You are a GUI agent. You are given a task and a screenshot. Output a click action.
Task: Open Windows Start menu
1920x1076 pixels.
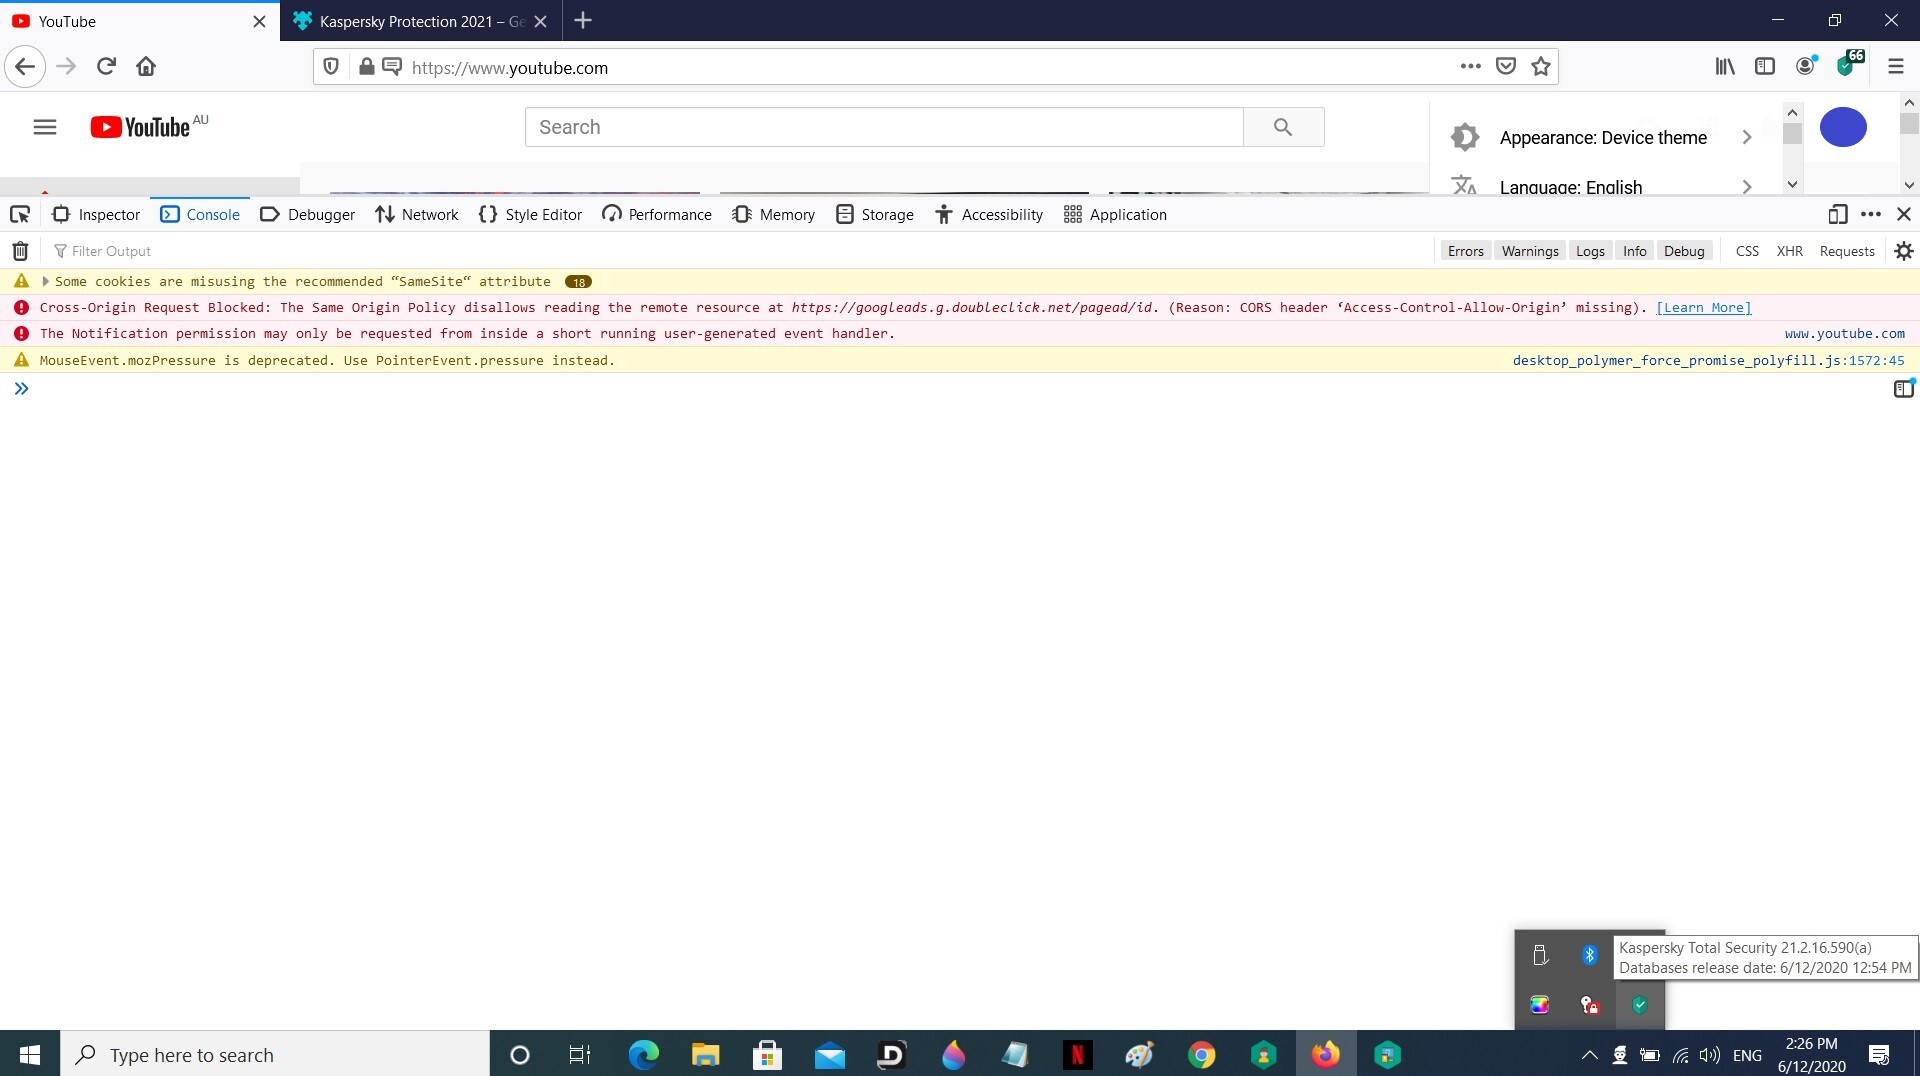30,1054
